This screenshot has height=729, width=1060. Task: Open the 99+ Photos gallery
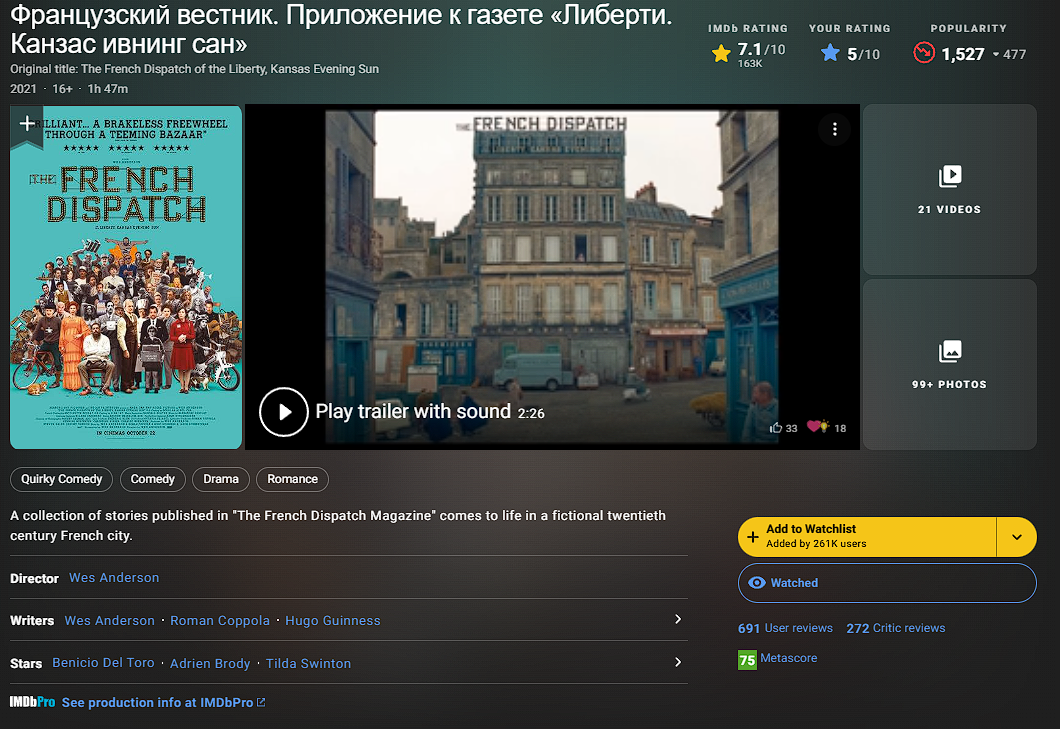949,364
